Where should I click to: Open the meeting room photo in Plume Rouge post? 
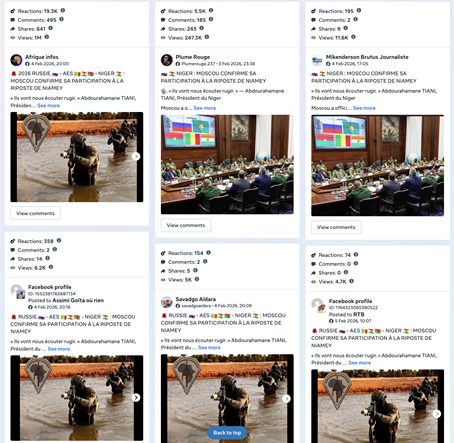pyautogui.click(x=227, y=164)
